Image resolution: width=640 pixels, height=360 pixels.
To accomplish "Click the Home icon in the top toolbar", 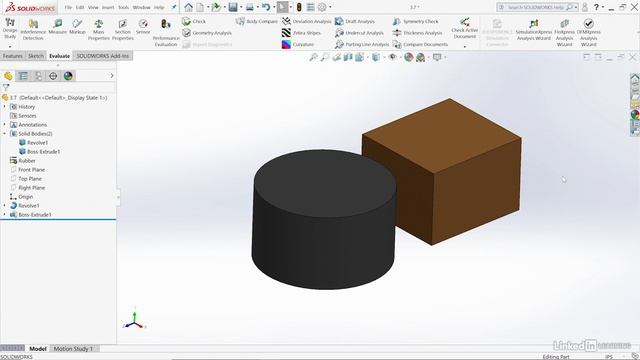I will [188, 7].
